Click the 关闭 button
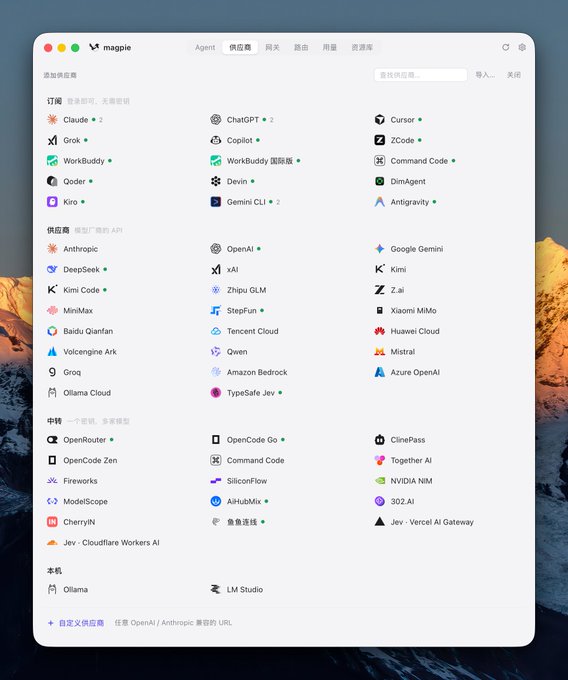The width and height of the screenshot is (568, 680). click(x=514, y=75)
